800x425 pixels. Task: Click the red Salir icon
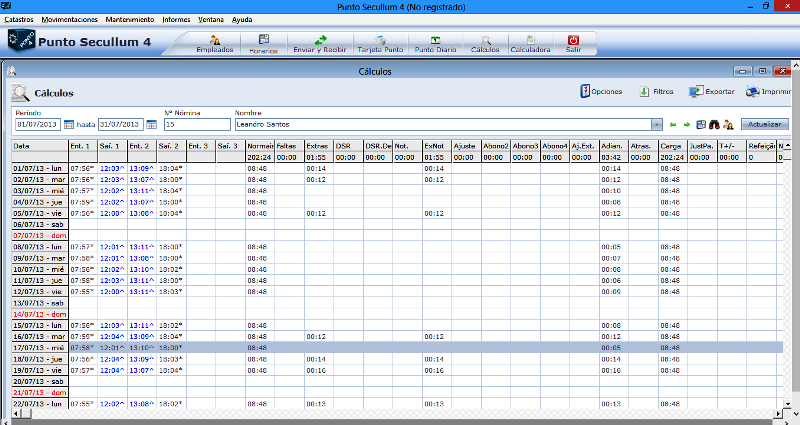pos(573,42)
